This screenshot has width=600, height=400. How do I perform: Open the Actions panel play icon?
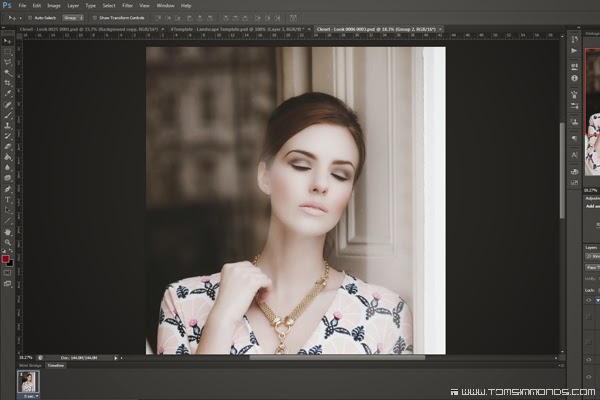point(574,51)
